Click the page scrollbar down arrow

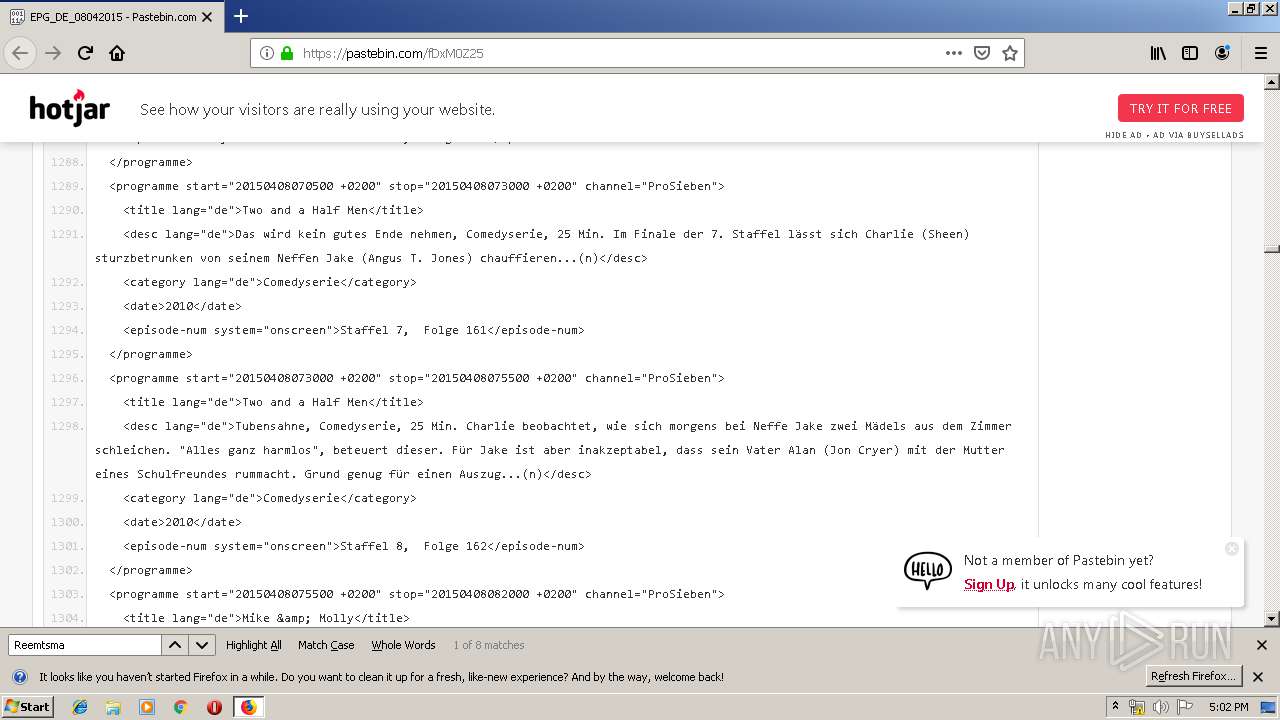pos(1272,619)
